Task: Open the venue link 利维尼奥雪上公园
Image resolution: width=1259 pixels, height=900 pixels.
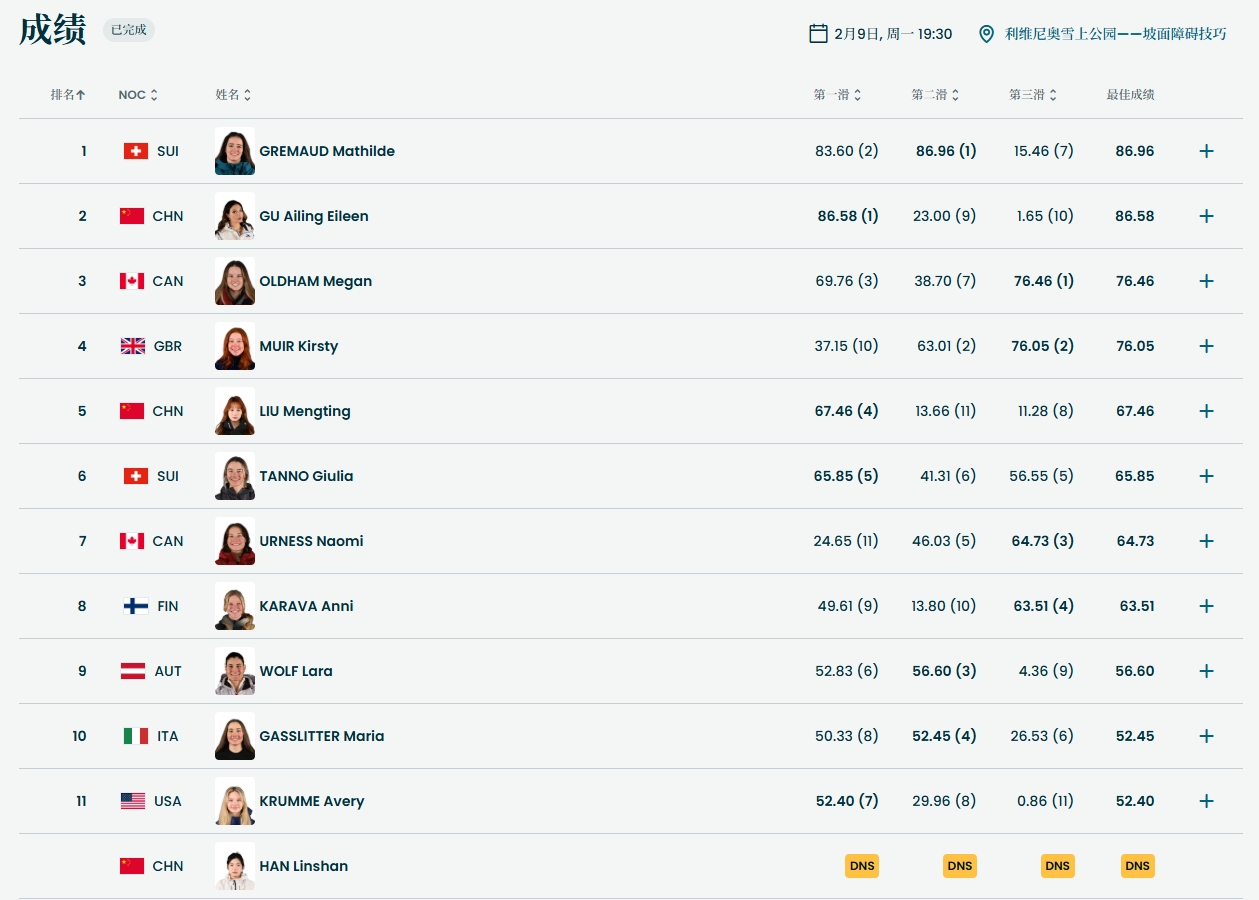Action: tap(1115, 34)
